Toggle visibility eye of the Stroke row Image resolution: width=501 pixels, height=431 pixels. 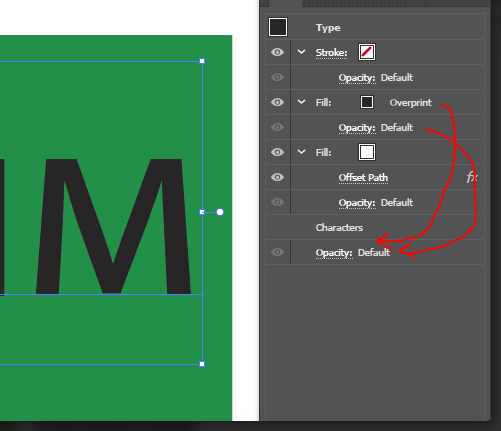click(x=277, y=52)
